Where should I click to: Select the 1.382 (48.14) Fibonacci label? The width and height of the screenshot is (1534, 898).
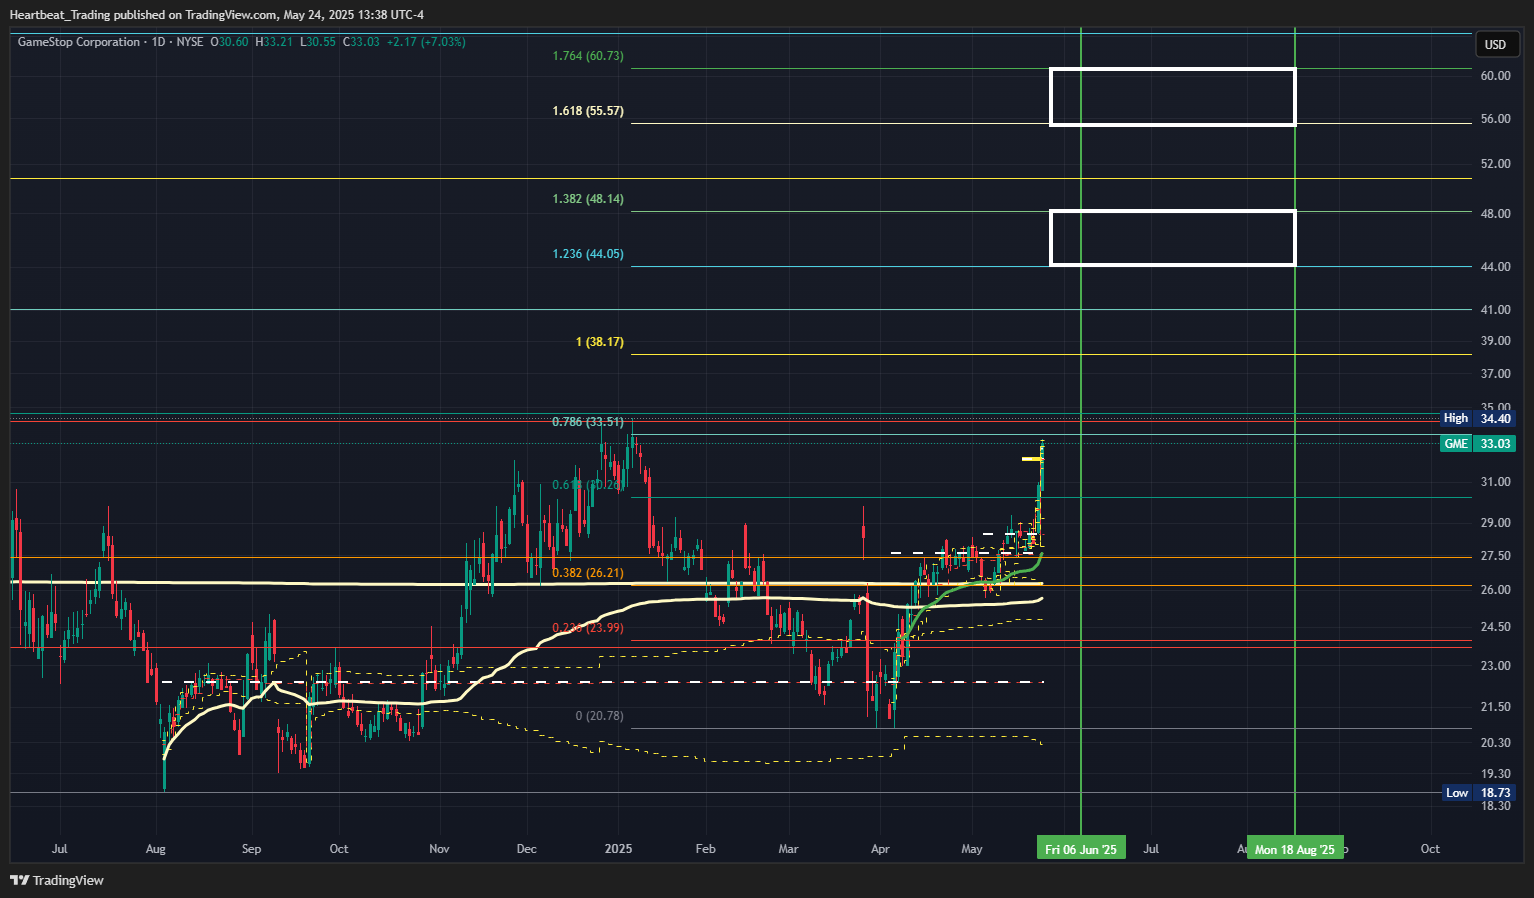click(588, 199)
